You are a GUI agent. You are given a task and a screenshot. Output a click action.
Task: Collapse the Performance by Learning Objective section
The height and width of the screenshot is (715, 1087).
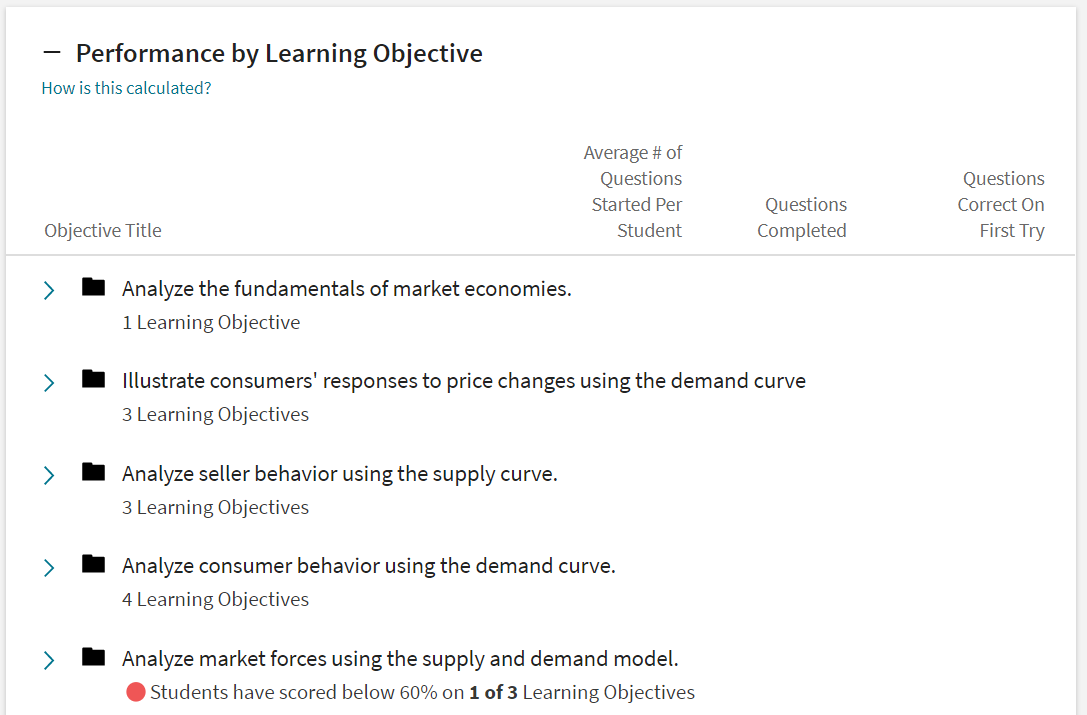[x=50, y=53]
